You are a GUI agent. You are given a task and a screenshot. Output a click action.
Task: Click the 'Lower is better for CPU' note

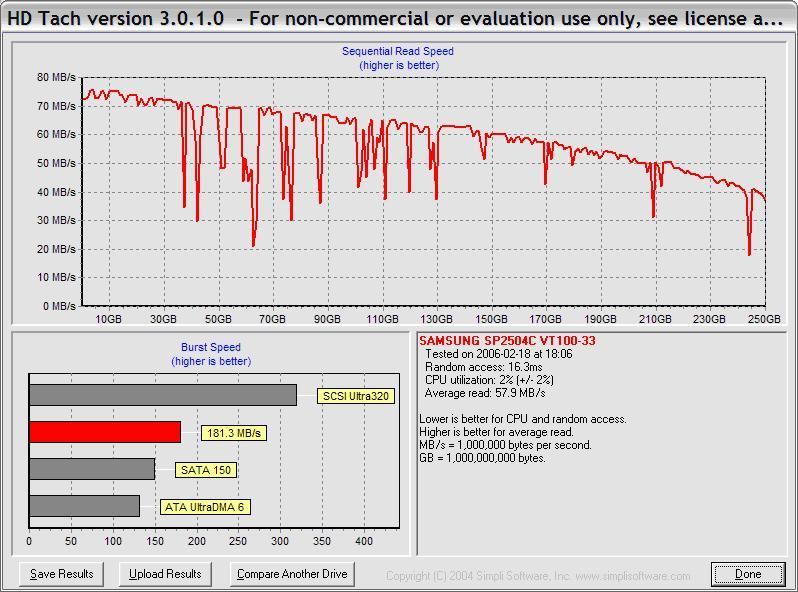click(x=523, y=419)
